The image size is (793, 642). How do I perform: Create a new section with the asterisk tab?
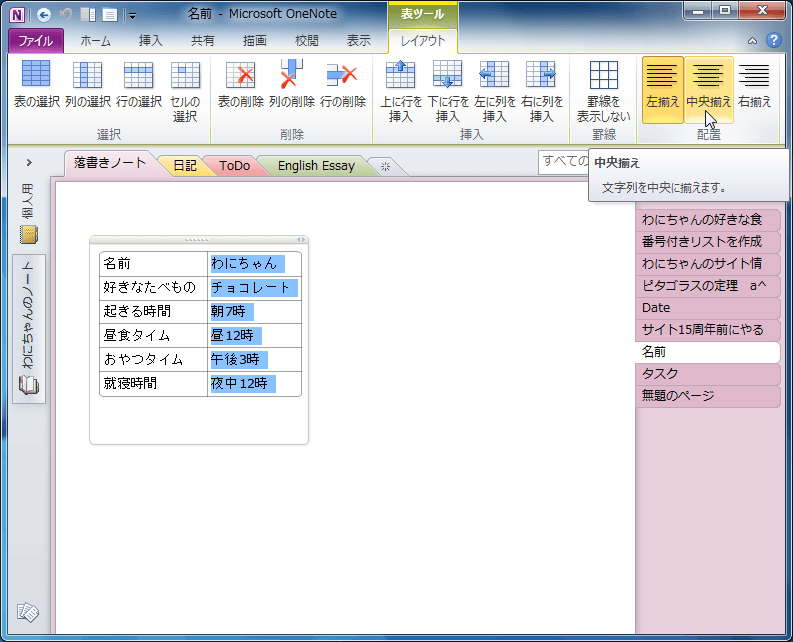point(385,166)
